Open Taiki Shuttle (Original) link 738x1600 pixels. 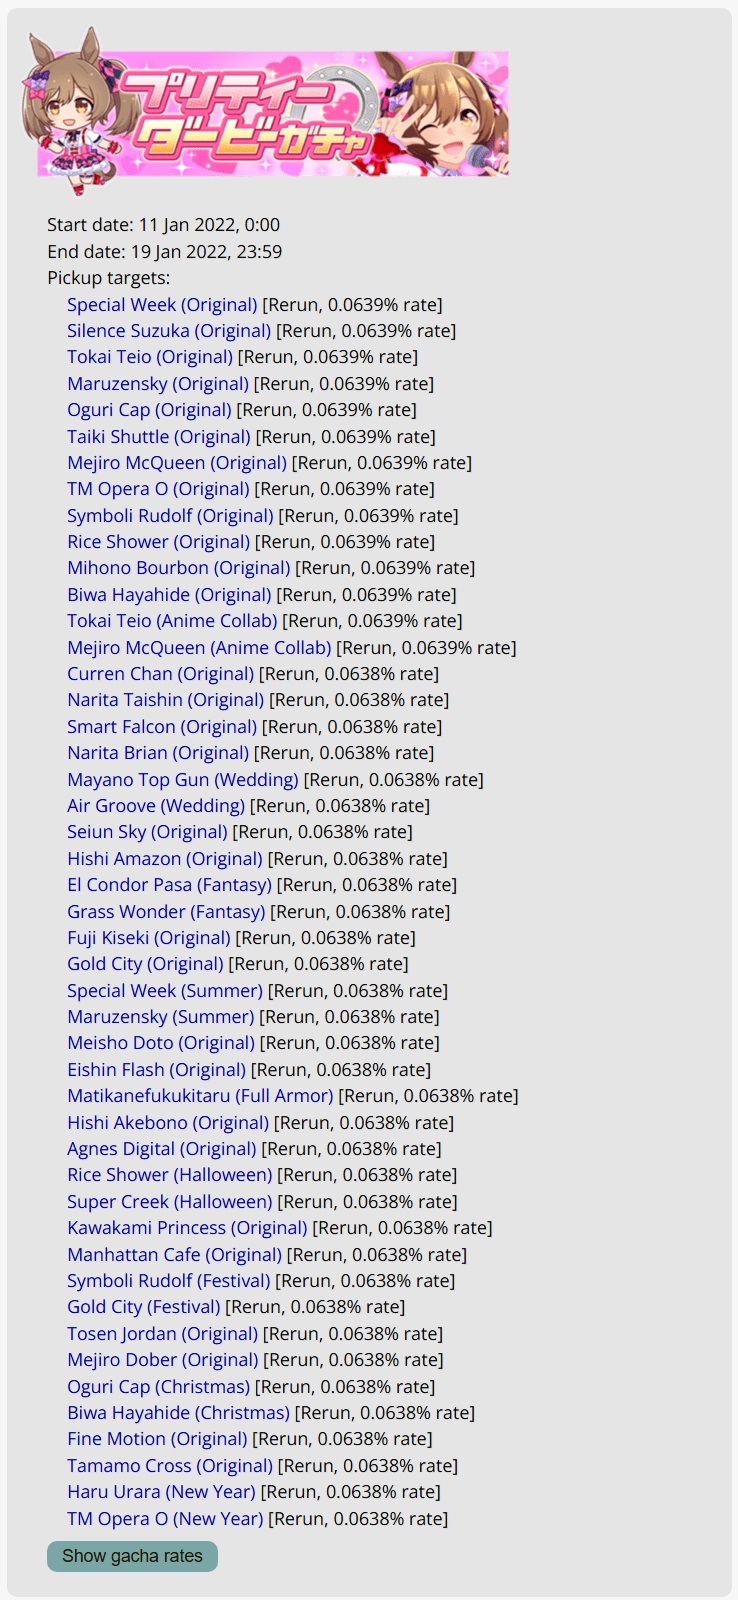[x=159, y=437]
